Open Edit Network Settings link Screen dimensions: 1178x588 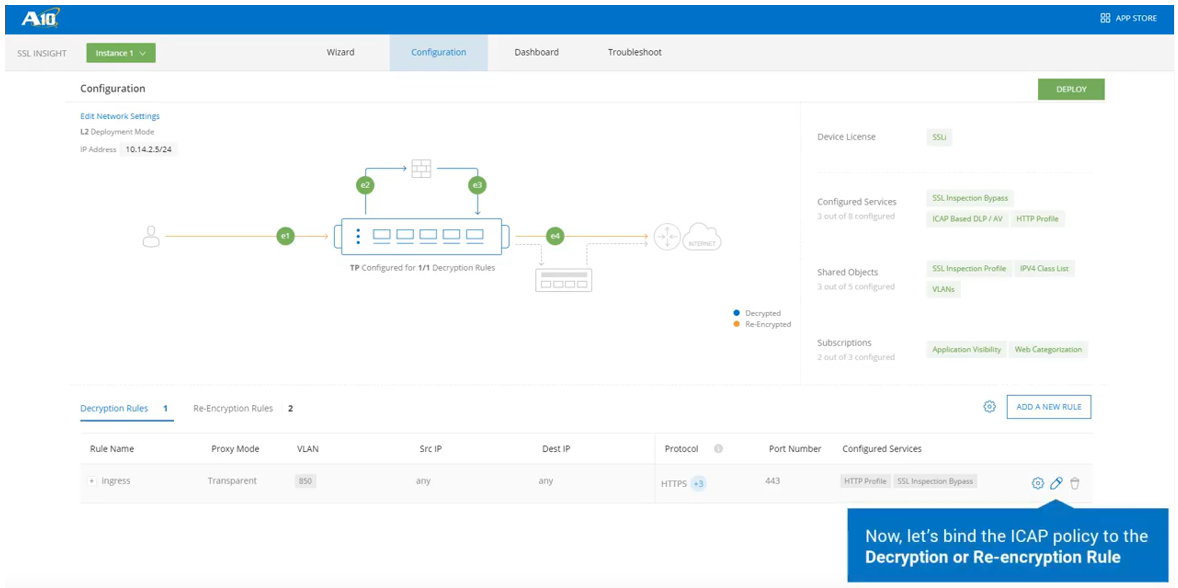click(x=120, y=116)
